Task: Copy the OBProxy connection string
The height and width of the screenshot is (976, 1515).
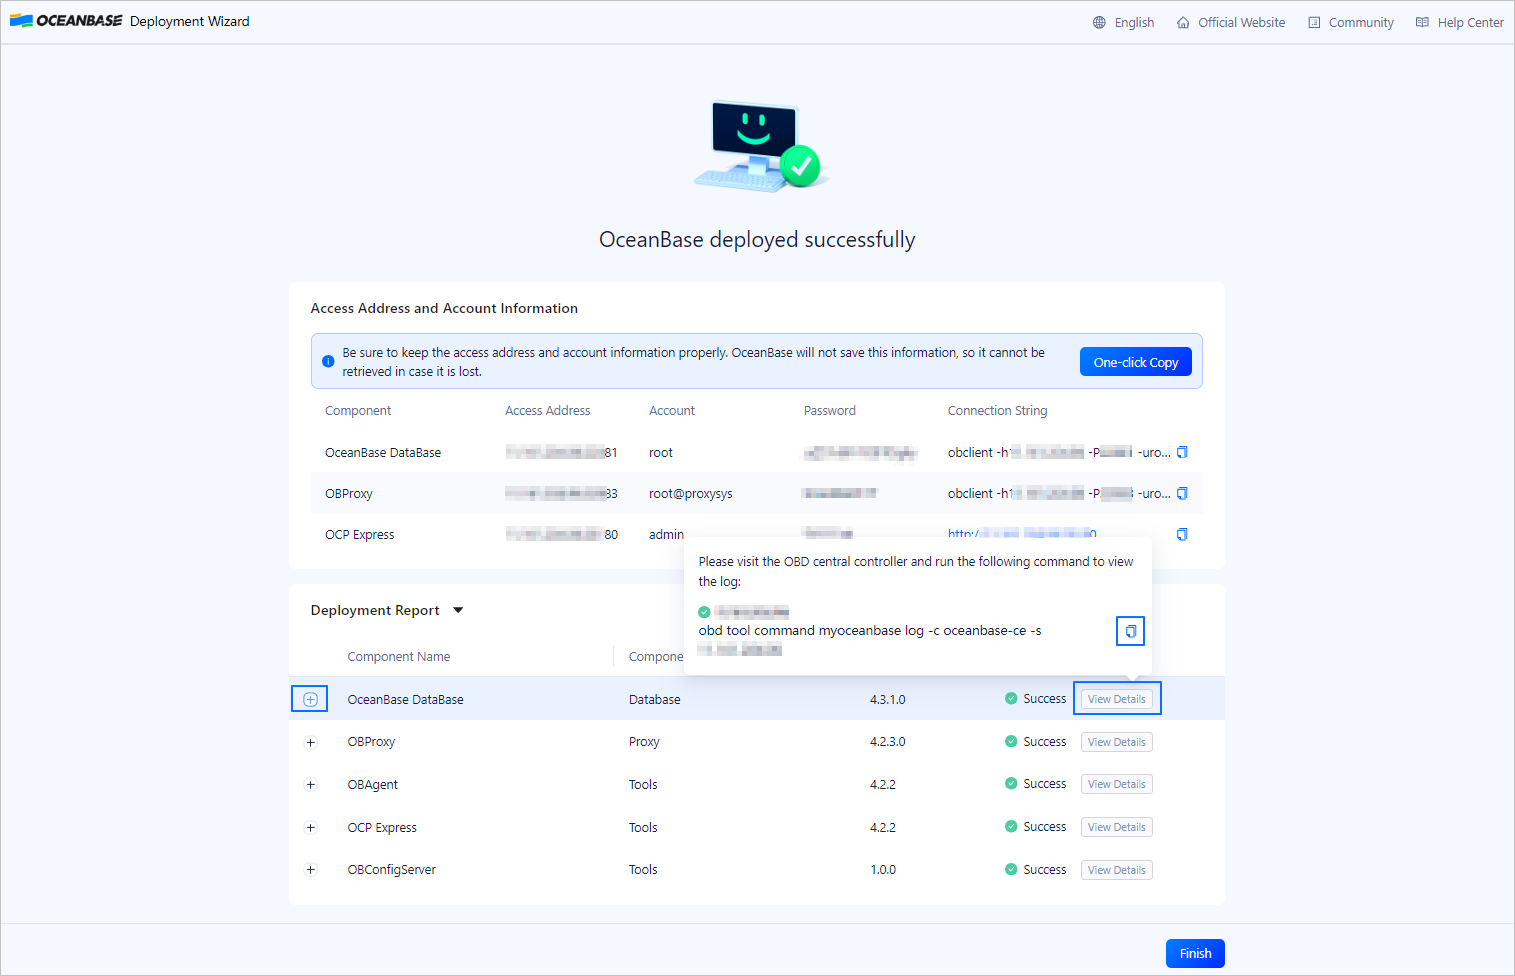Action: [x=1182, y=493]
